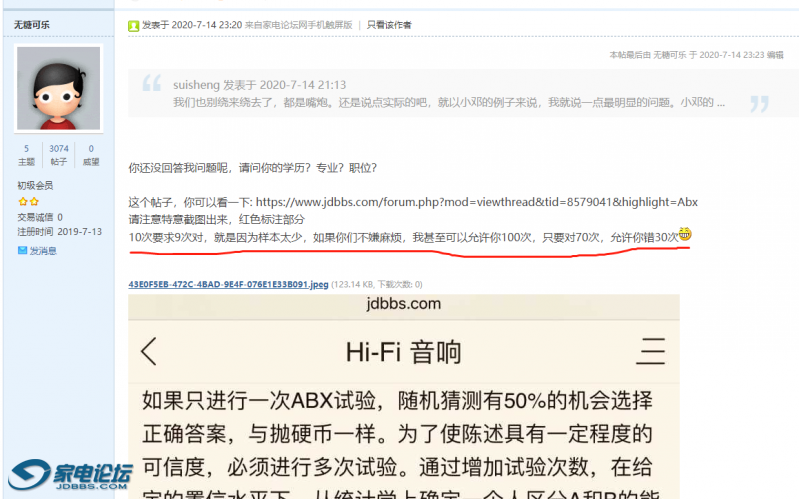The image size is (799, 499).
Task: Click the green user icon beside post date
Action: (134, 25)
